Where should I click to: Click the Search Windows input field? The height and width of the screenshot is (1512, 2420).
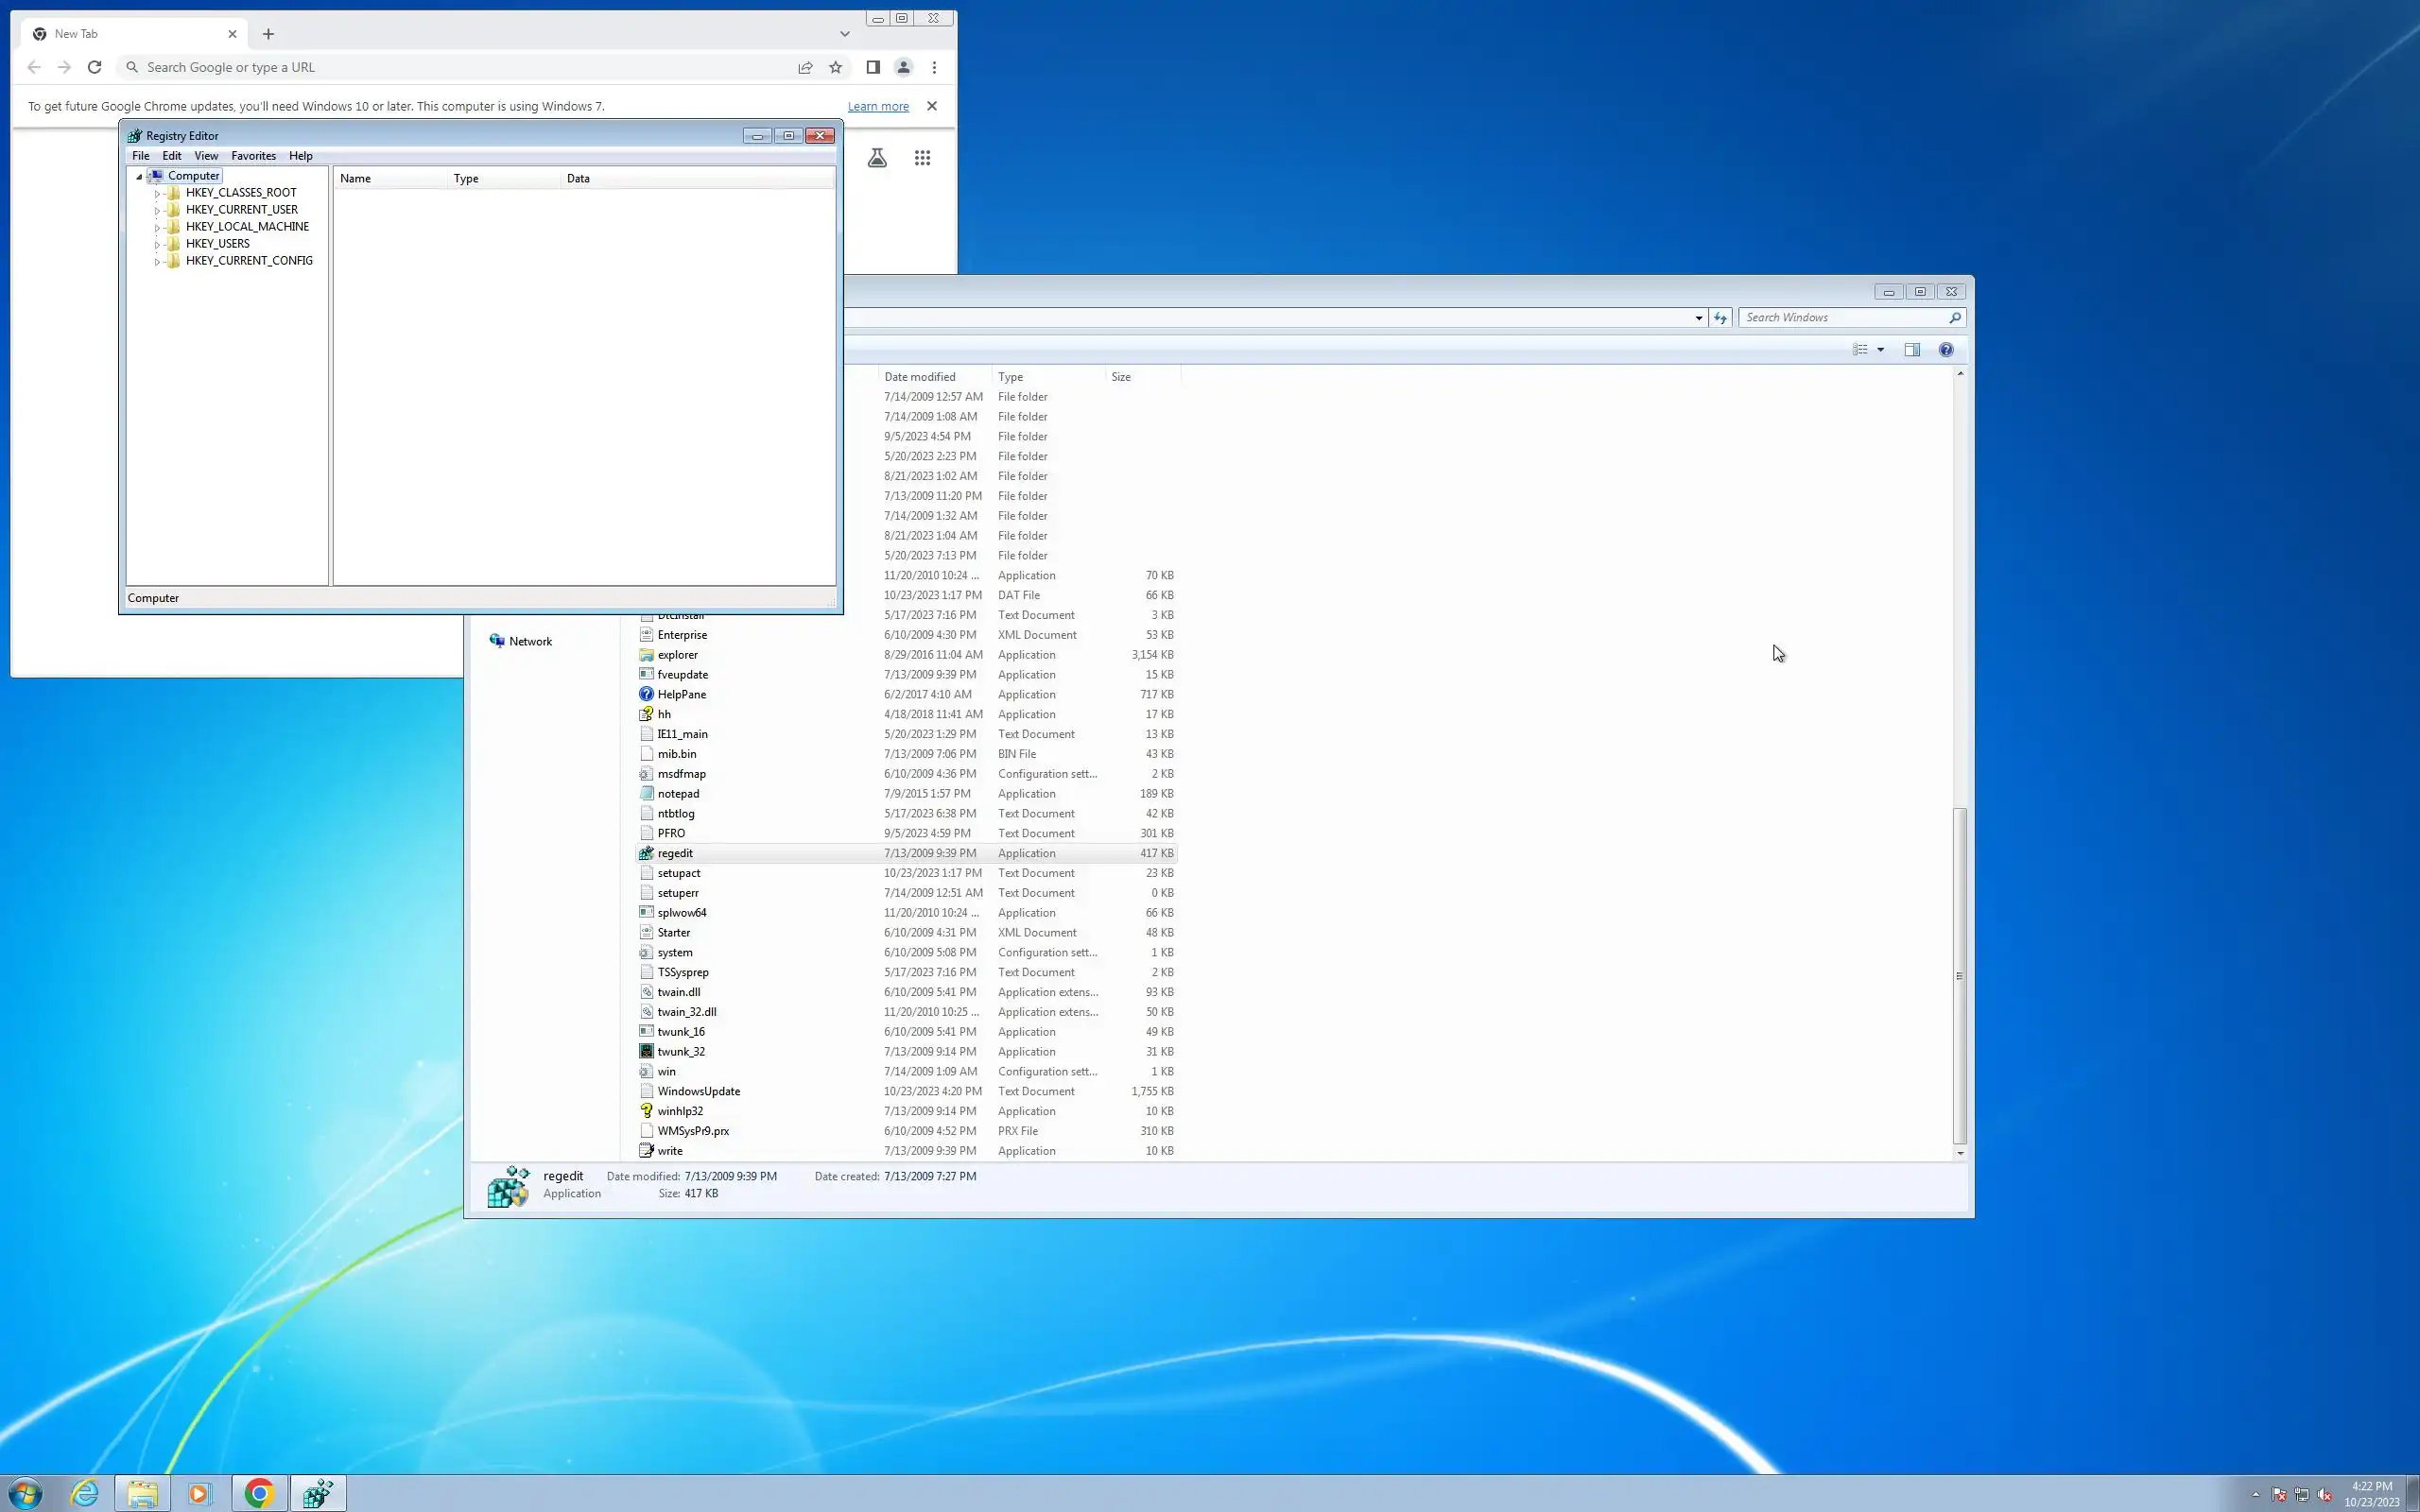pos(1842,318)
